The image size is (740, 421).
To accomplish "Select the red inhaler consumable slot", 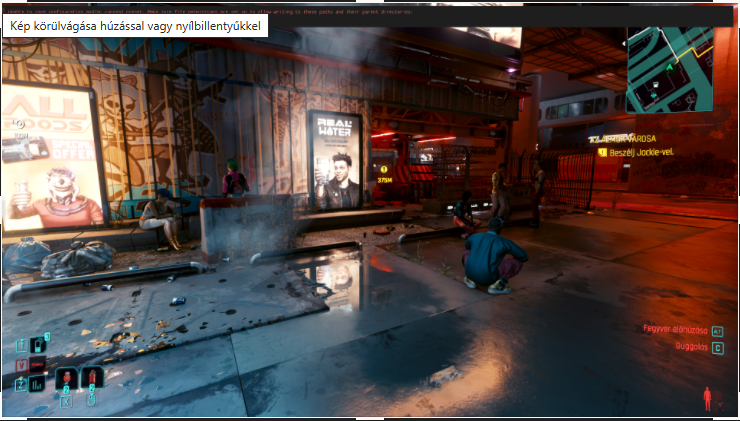I will 92,378.
